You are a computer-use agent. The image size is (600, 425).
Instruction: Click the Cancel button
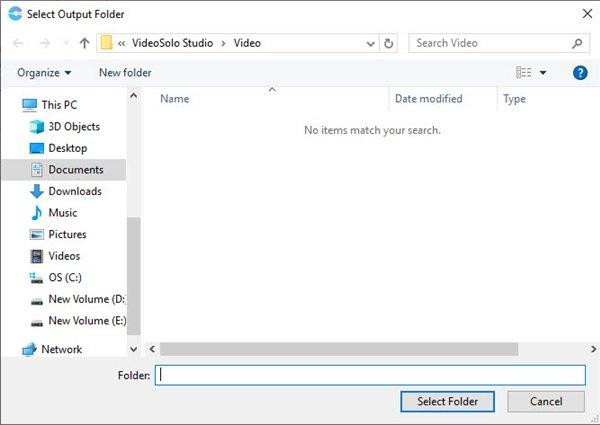tap(546, 402)
